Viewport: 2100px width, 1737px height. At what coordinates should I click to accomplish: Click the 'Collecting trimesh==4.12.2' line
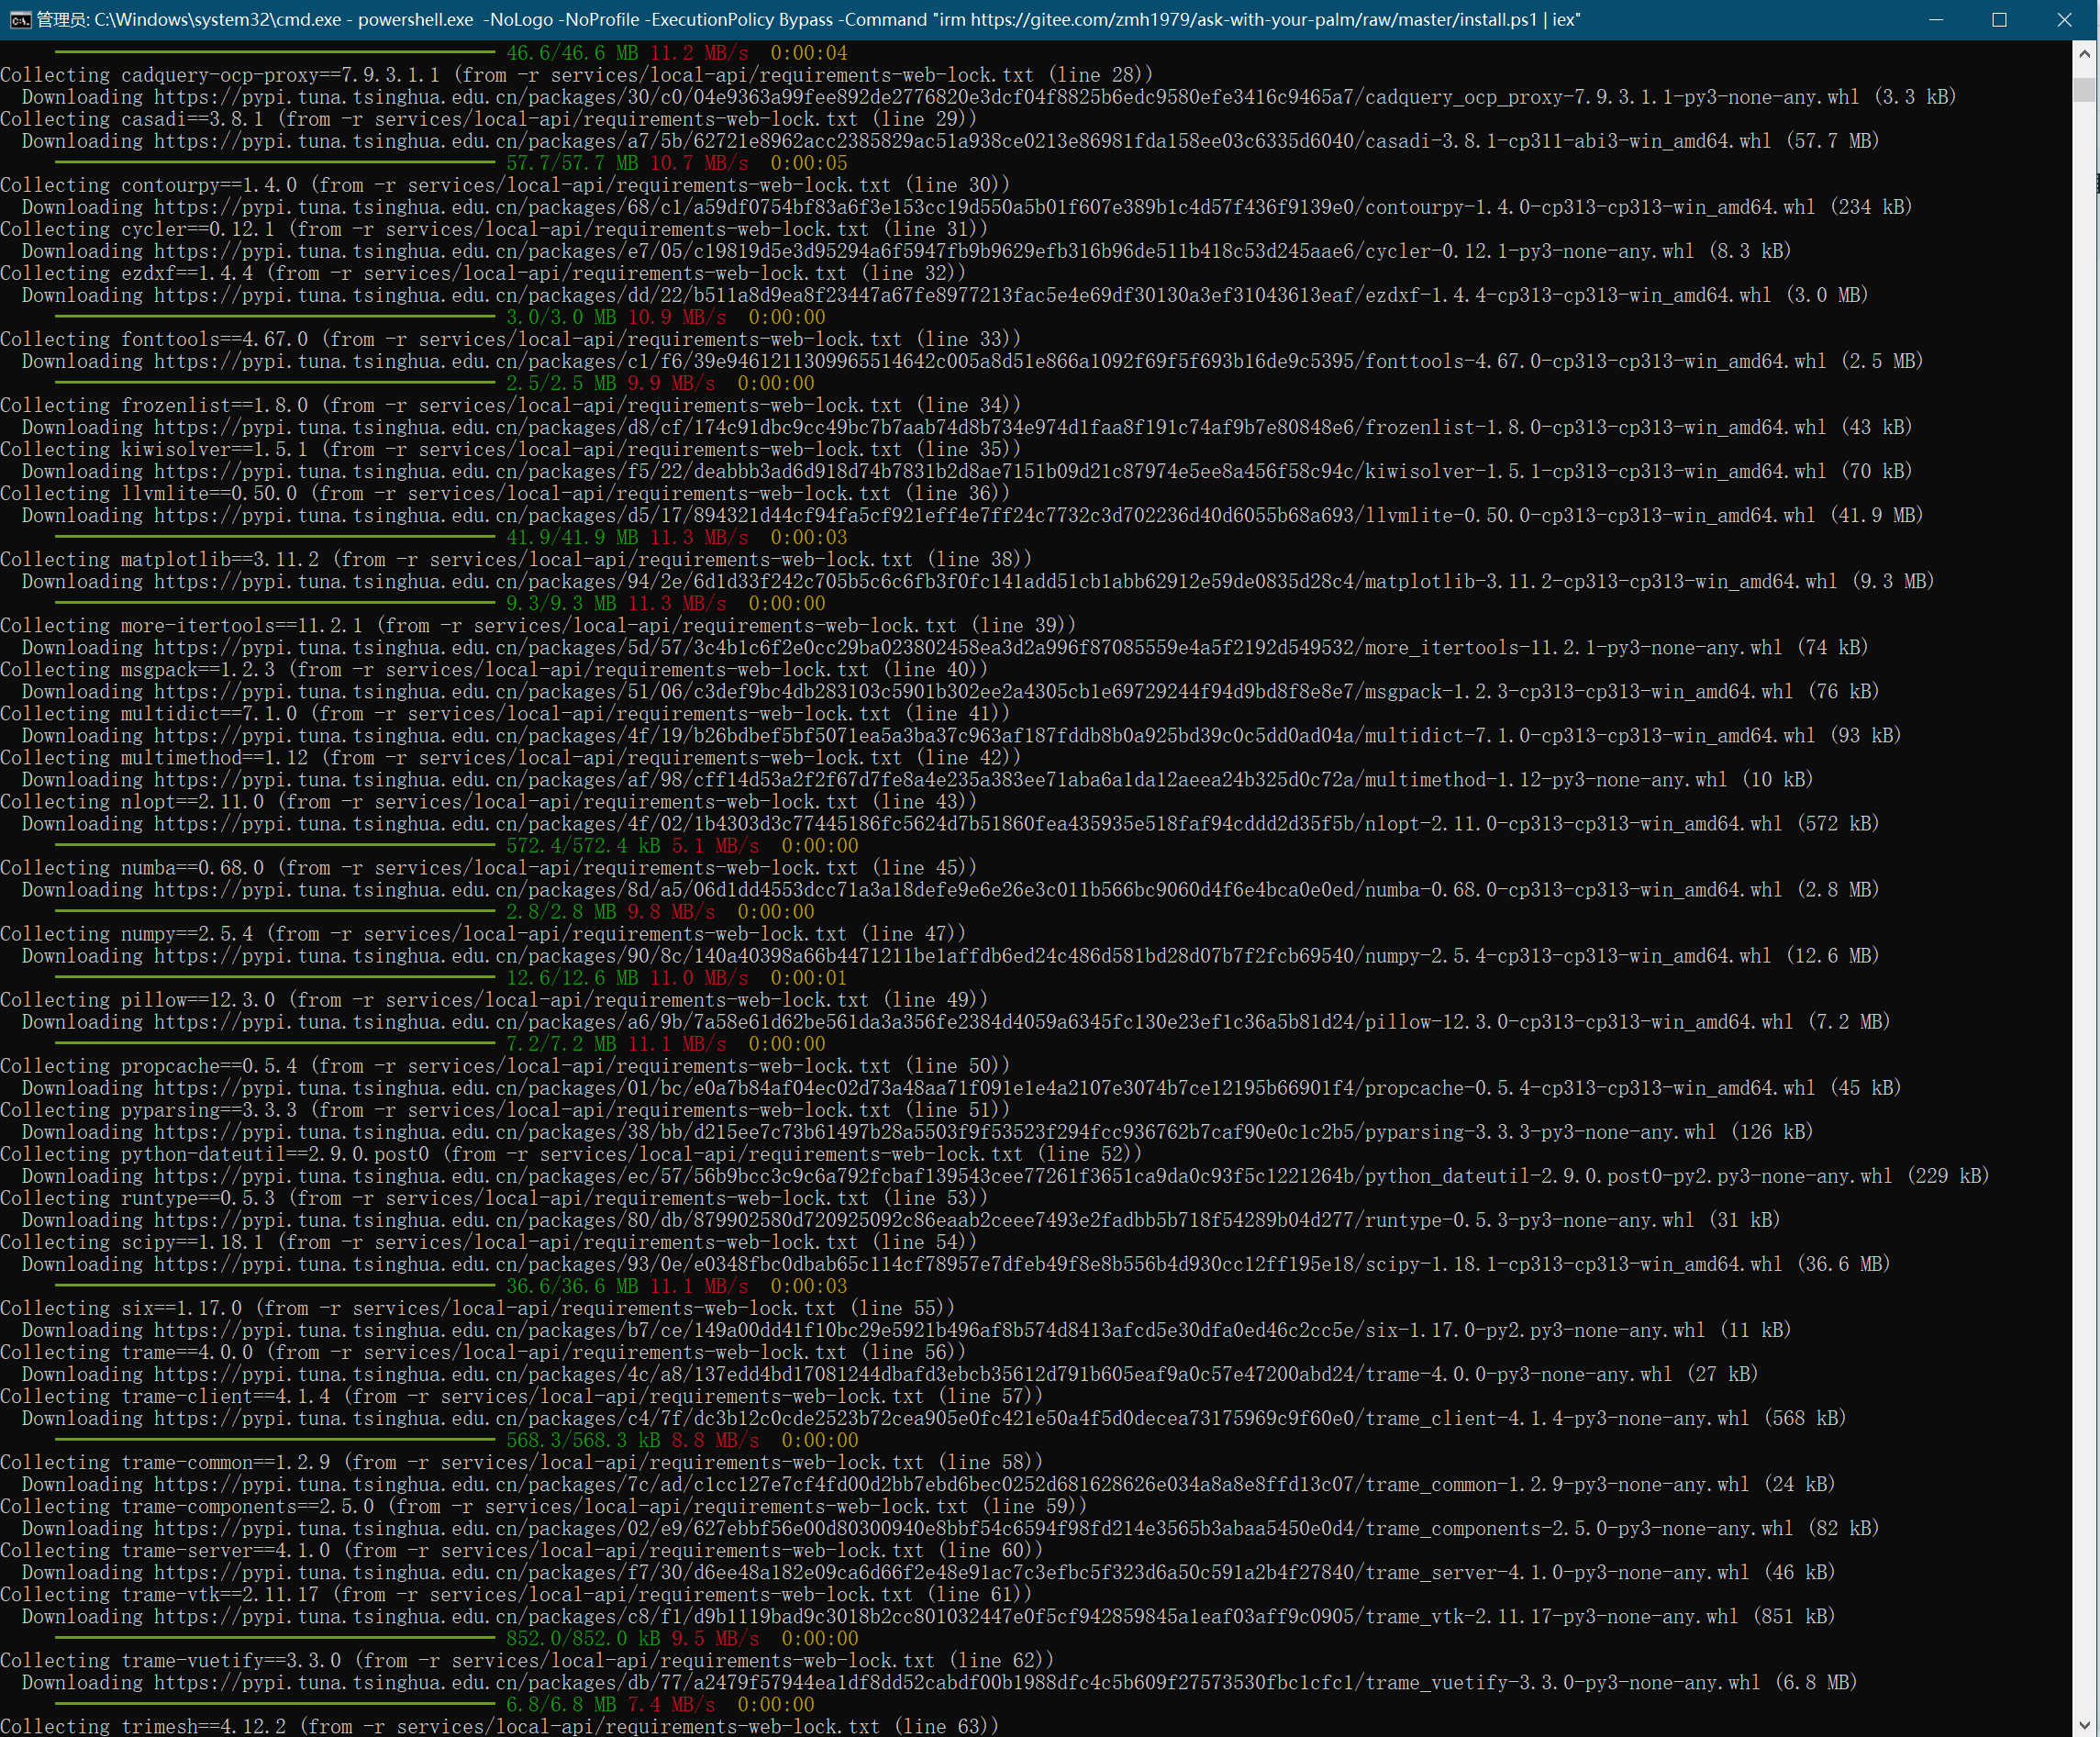[499, 1726]
